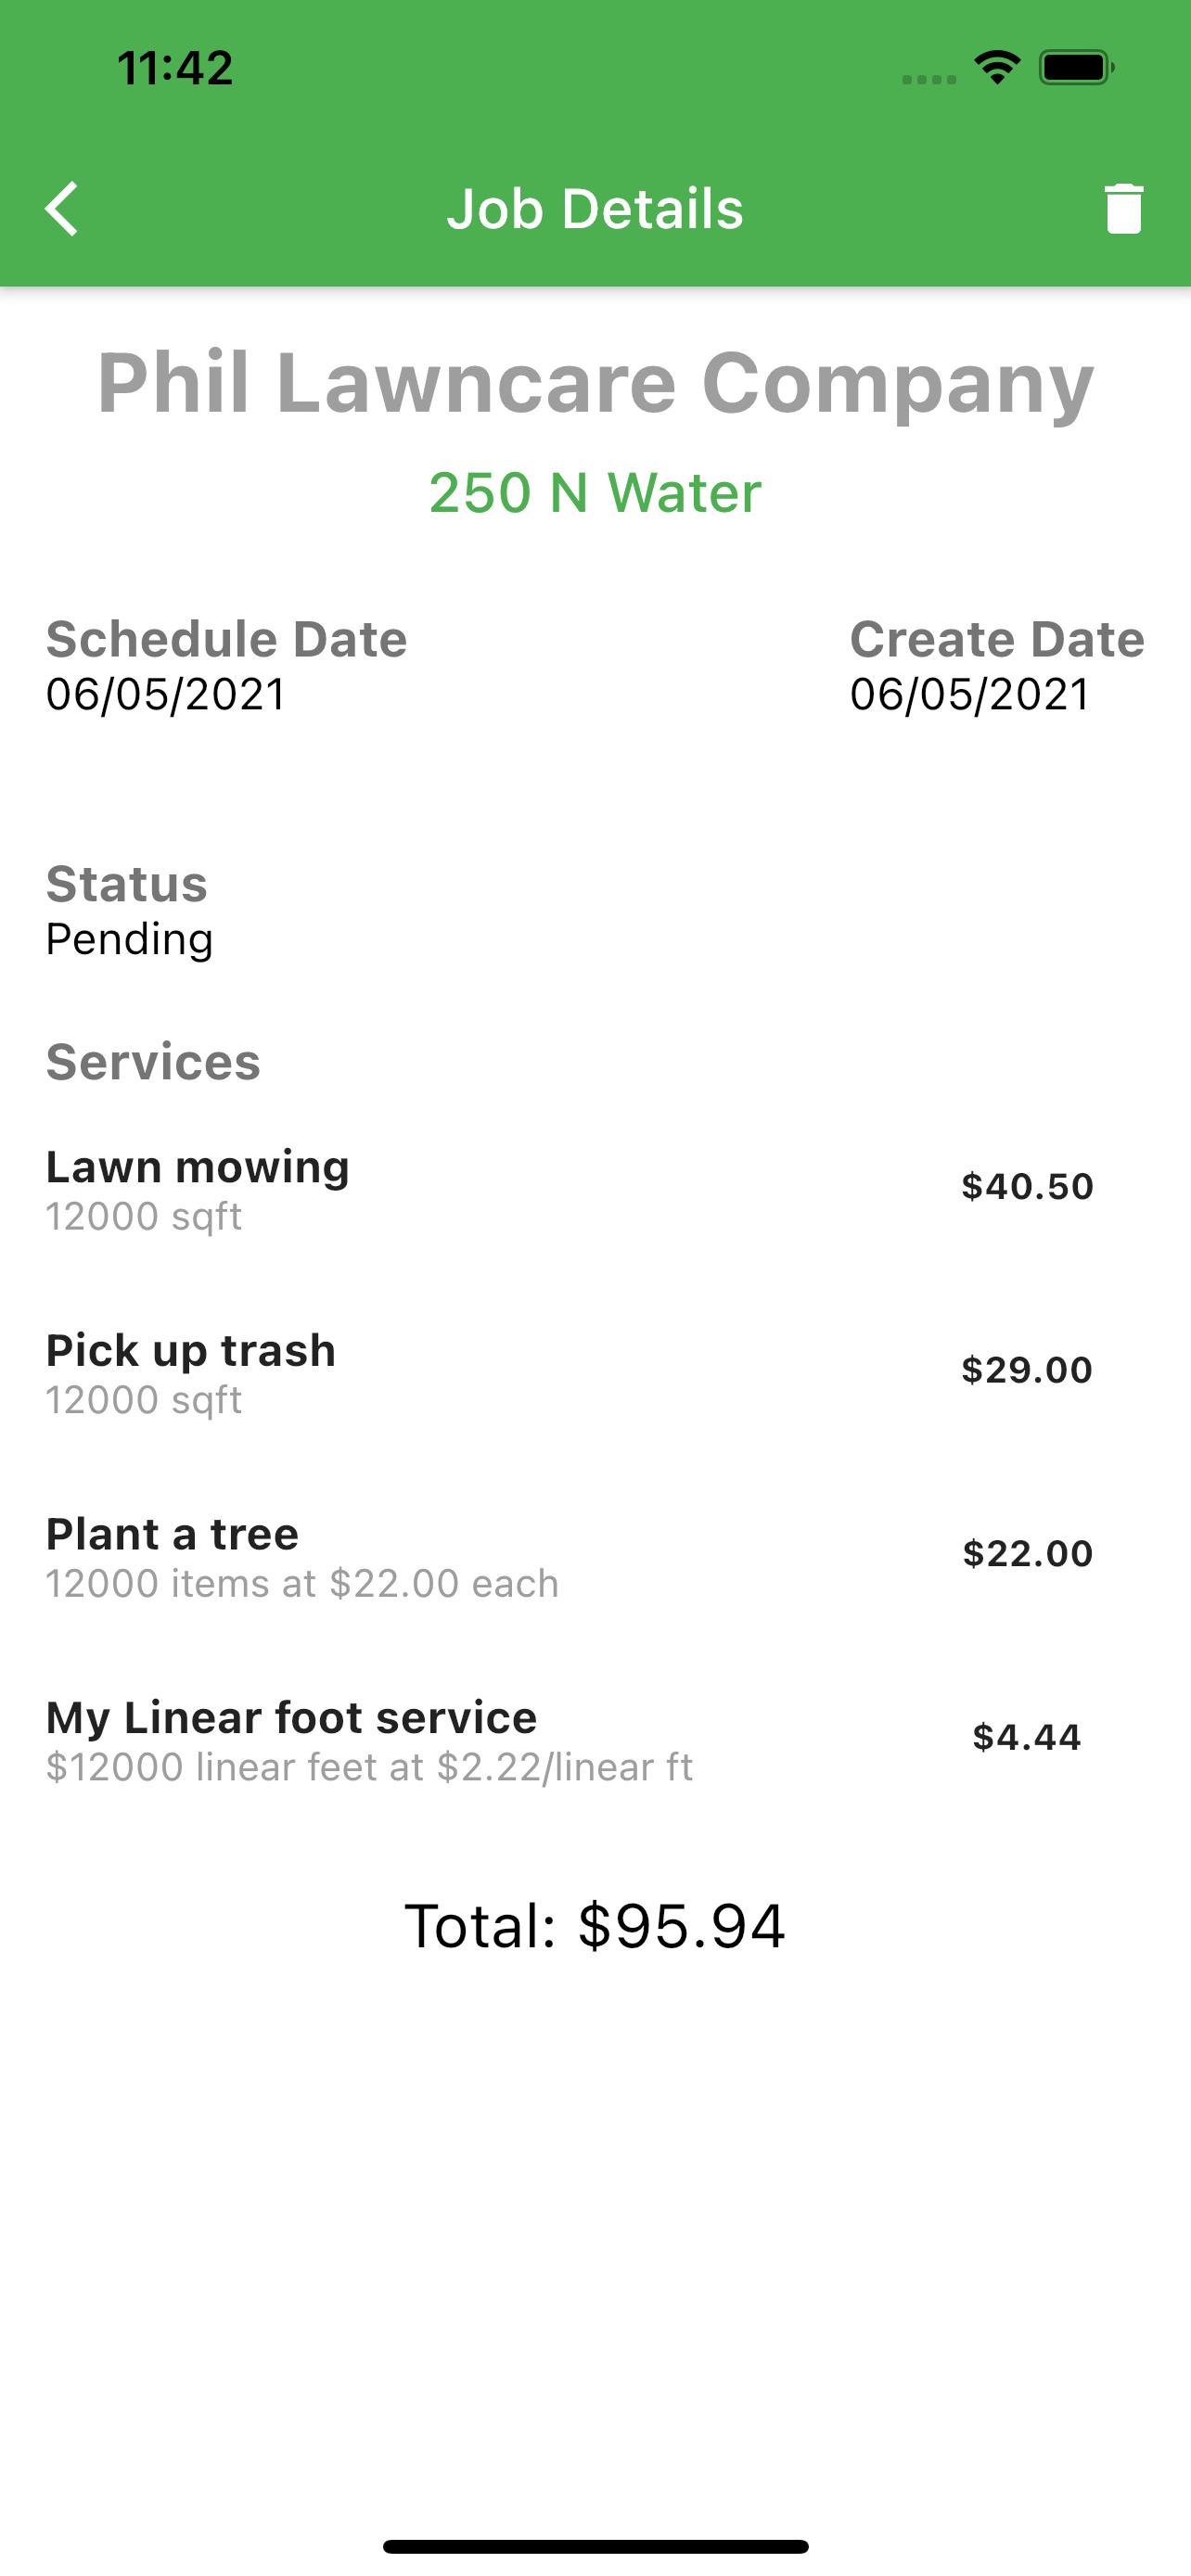
Task: Delete job with trash icon
Action: [x=1123, y=209]
